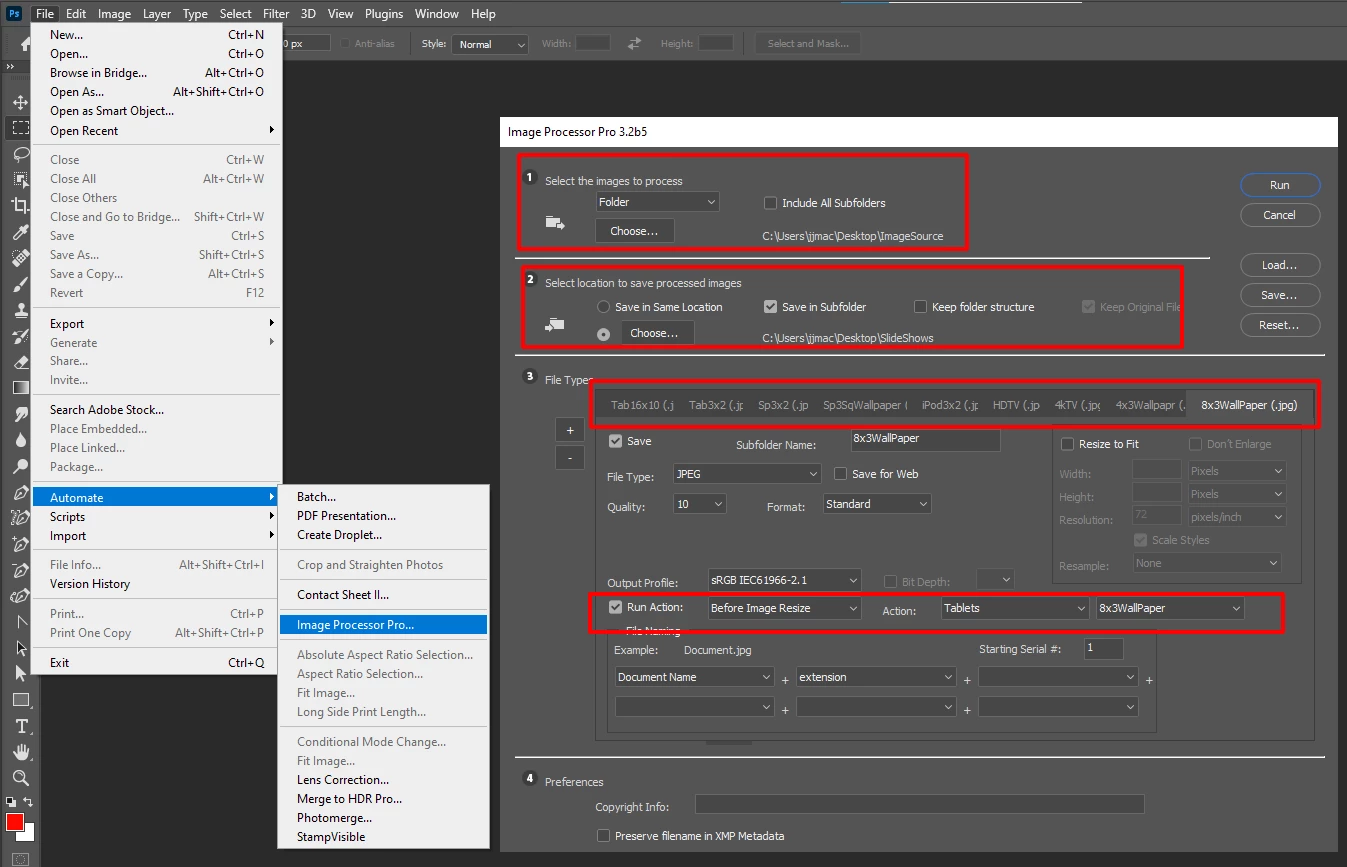Click the destination folder icon in section 2

[x=555, y=325]
